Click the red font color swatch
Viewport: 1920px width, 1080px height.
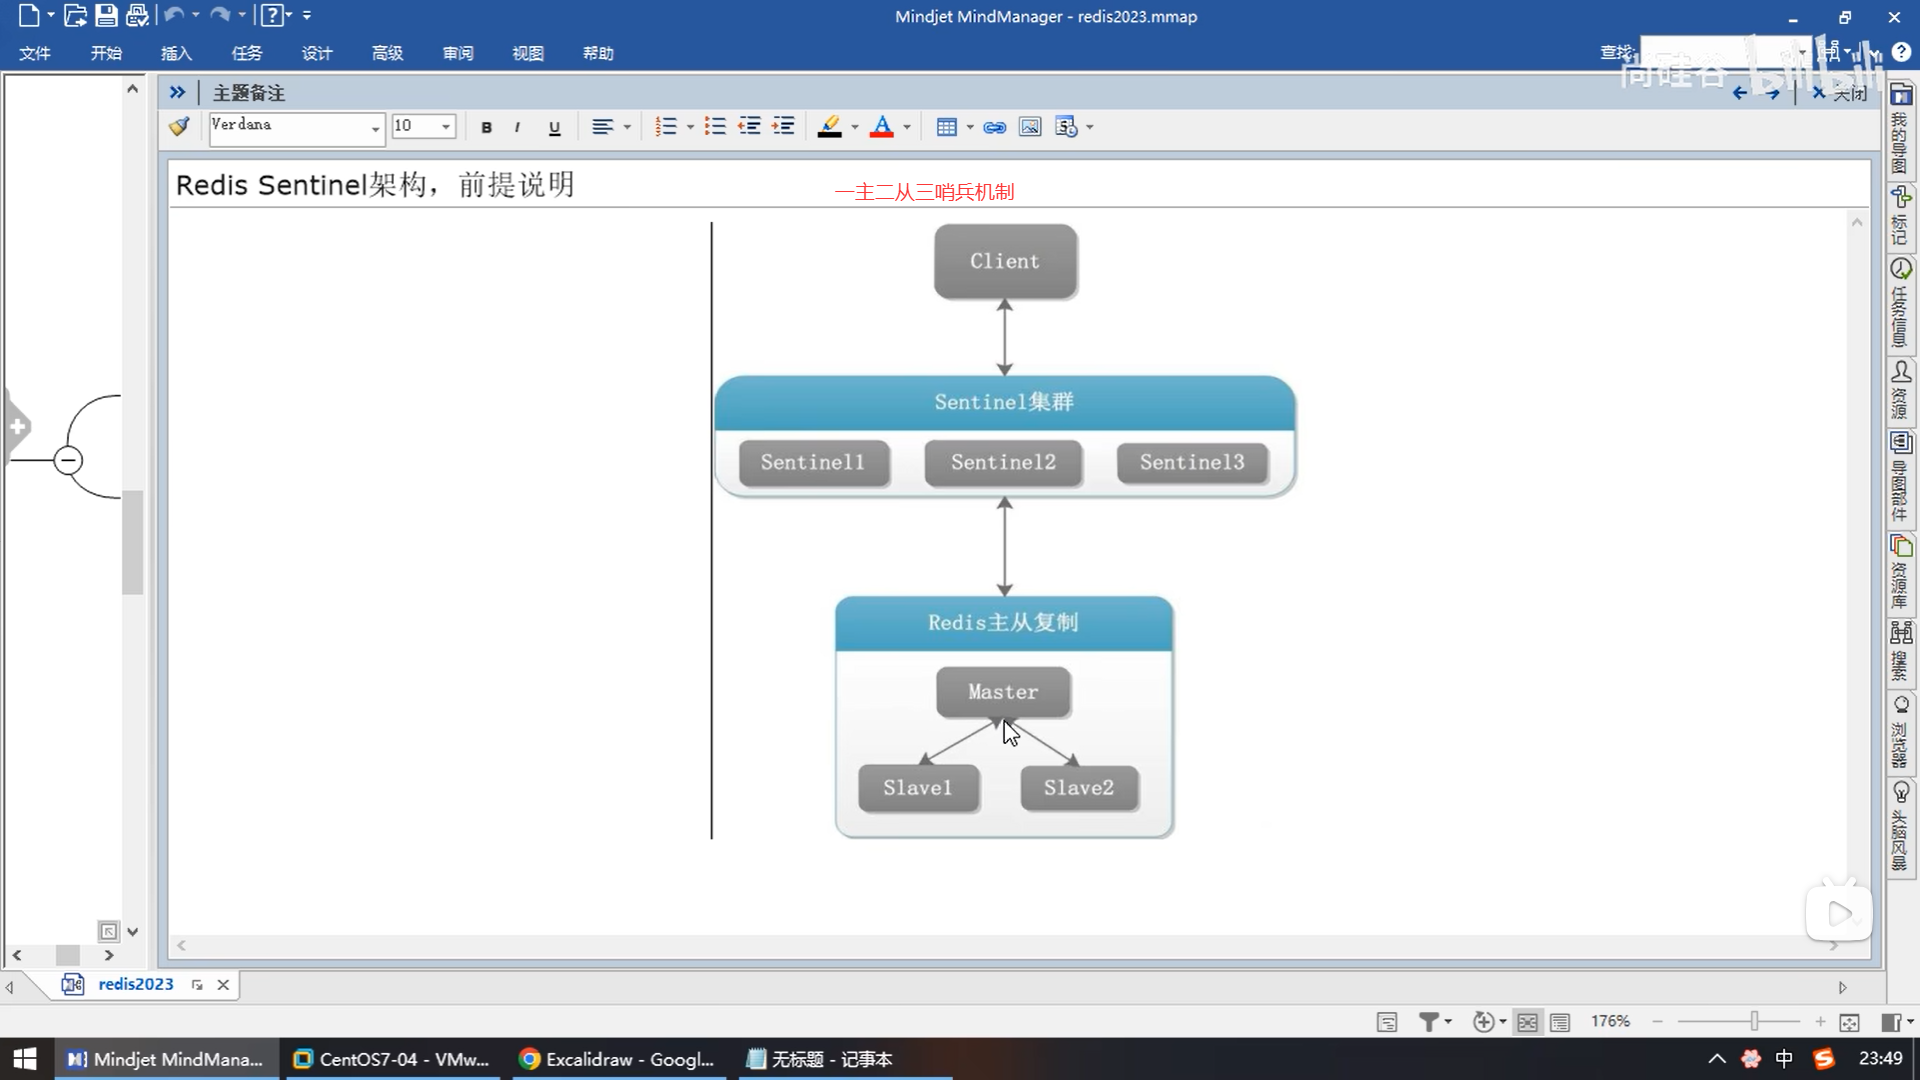(881, 127)
